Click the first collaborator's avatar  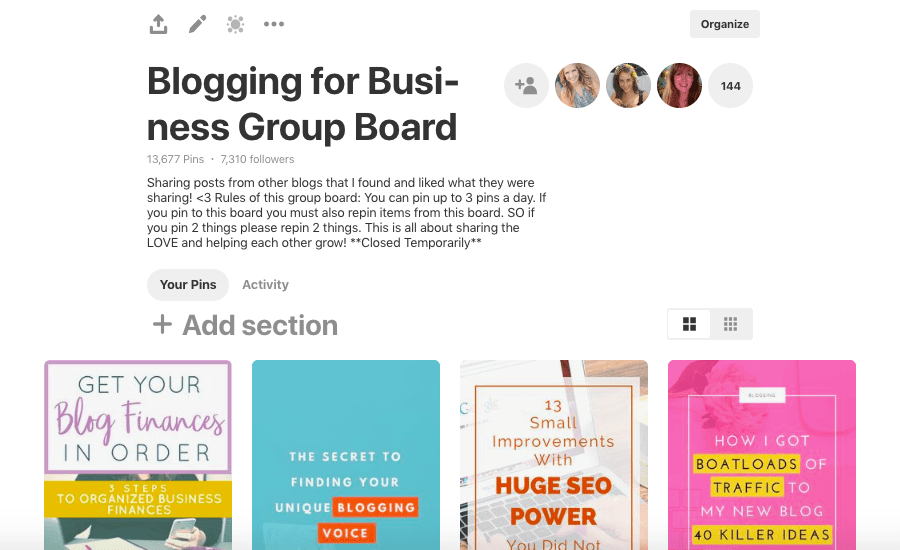pos(577,86)
